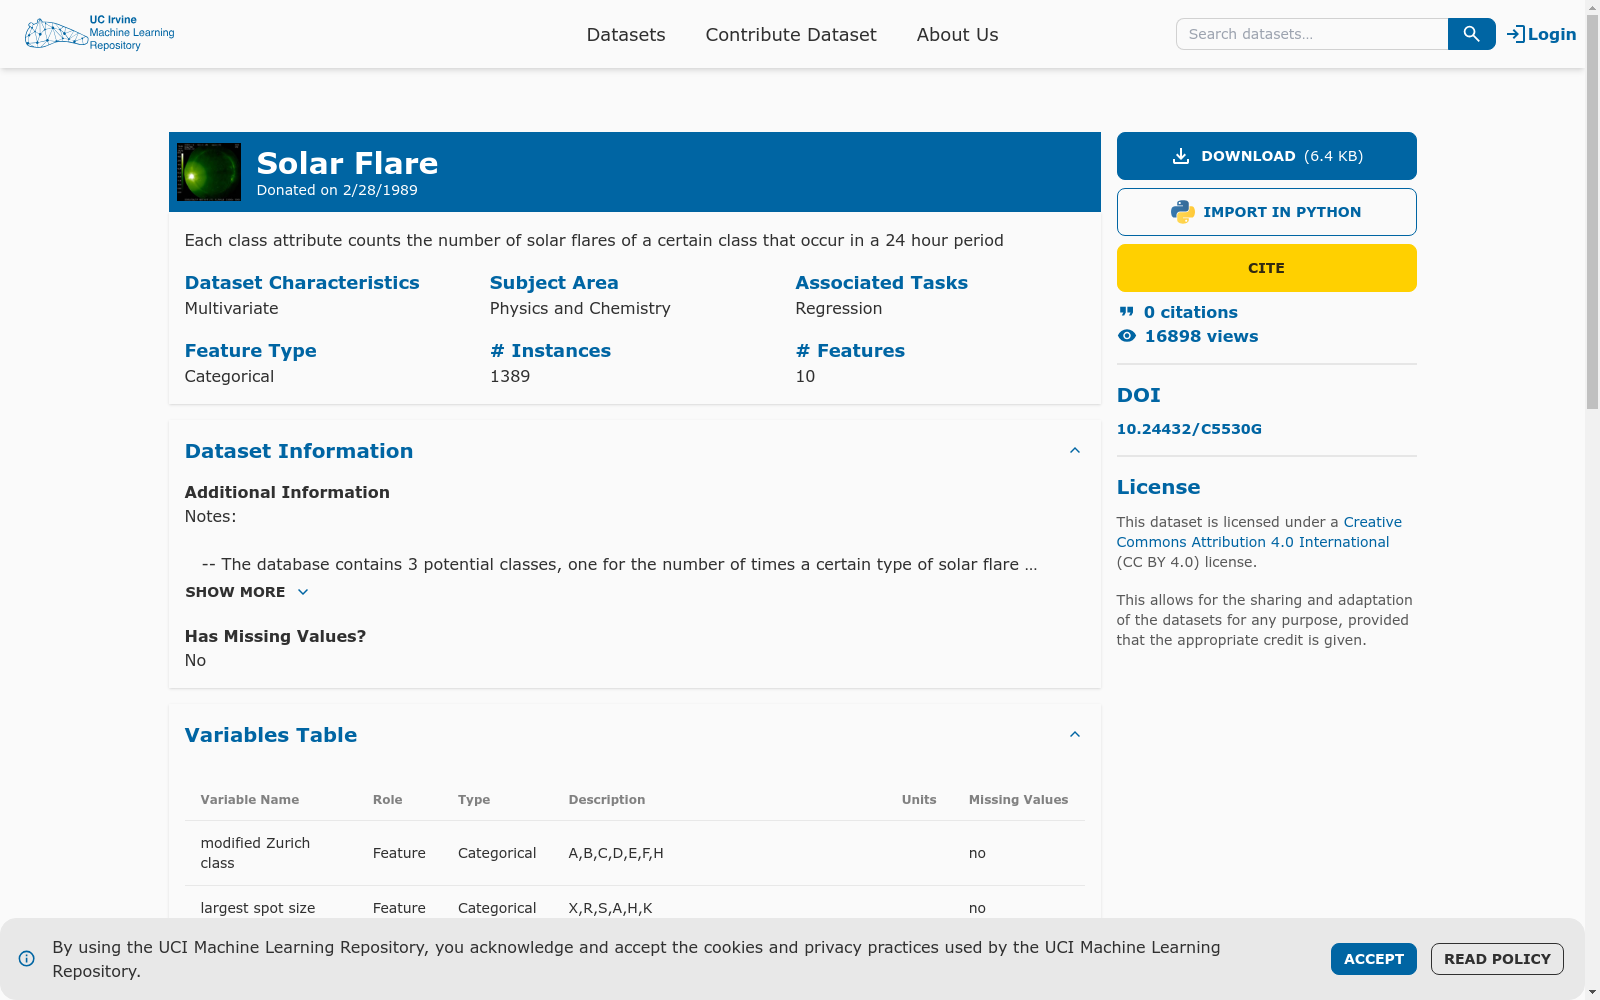Open the Datasets menu
Screen dimensions: 1600x1000
pos(626,34)
